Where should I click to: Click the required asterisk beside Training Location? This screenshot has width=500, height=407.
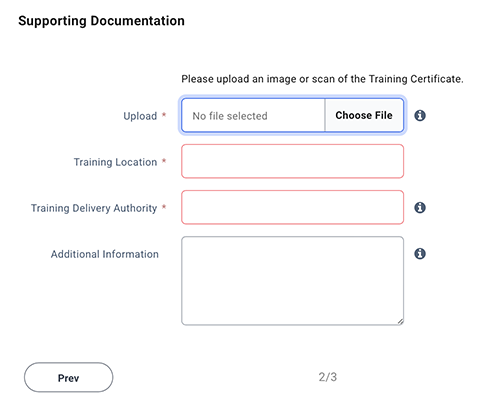coord(164,161)
